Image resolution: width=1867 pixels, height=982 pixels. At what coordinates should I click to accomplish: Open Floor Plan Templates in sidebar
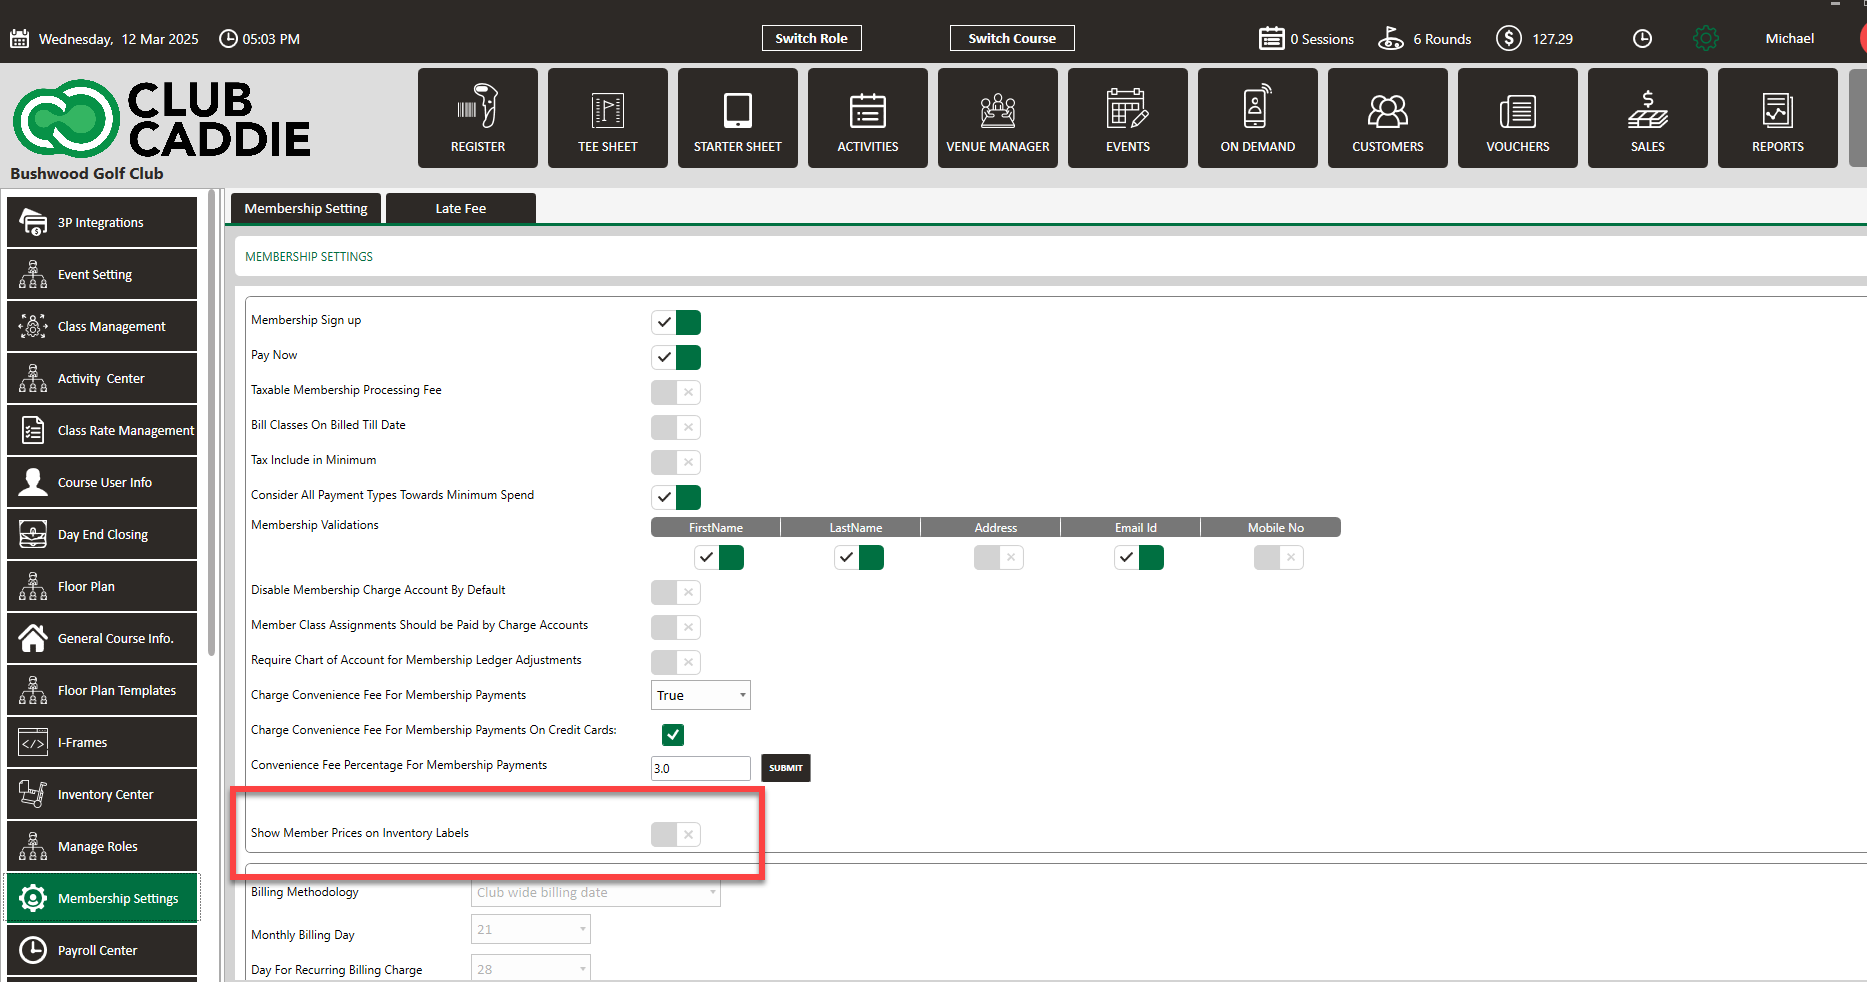tap(102, 690)
